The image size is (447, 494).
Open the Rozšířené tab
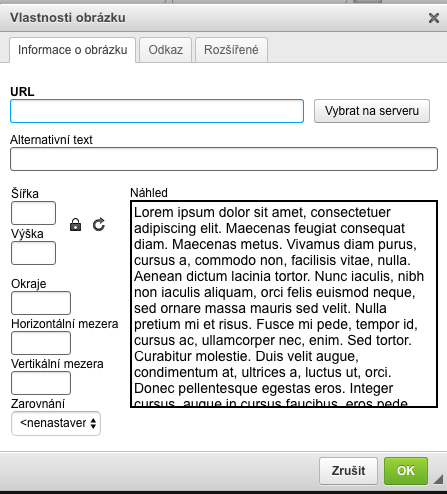(x=231, y=50)
